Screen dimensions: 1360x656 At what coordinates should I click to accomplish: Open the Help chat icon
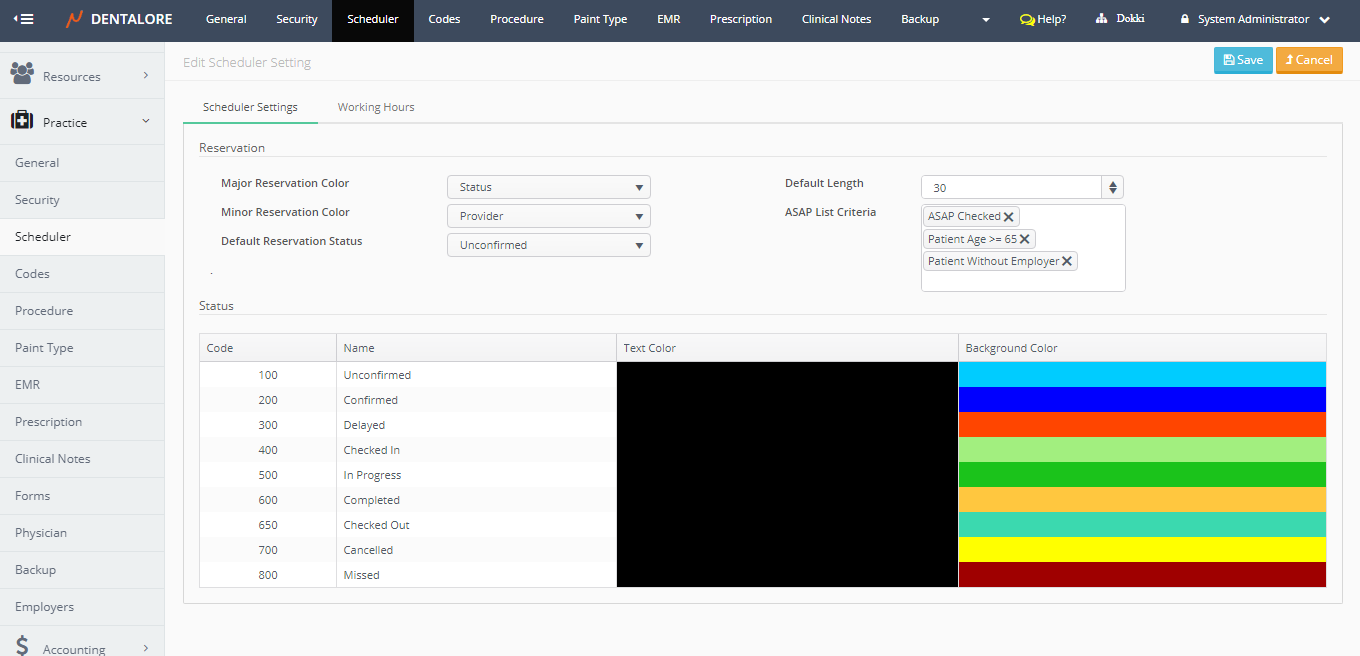[1026, 20]
